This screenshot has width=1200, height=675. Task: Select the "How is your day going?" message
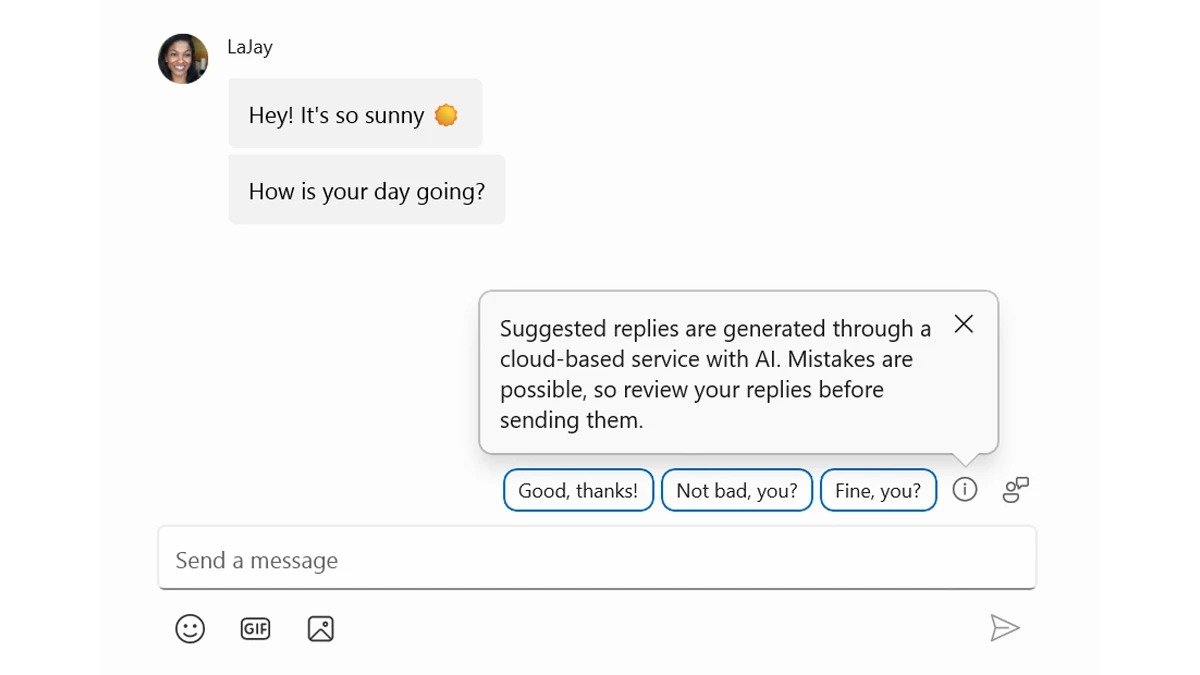coord(366,191)
